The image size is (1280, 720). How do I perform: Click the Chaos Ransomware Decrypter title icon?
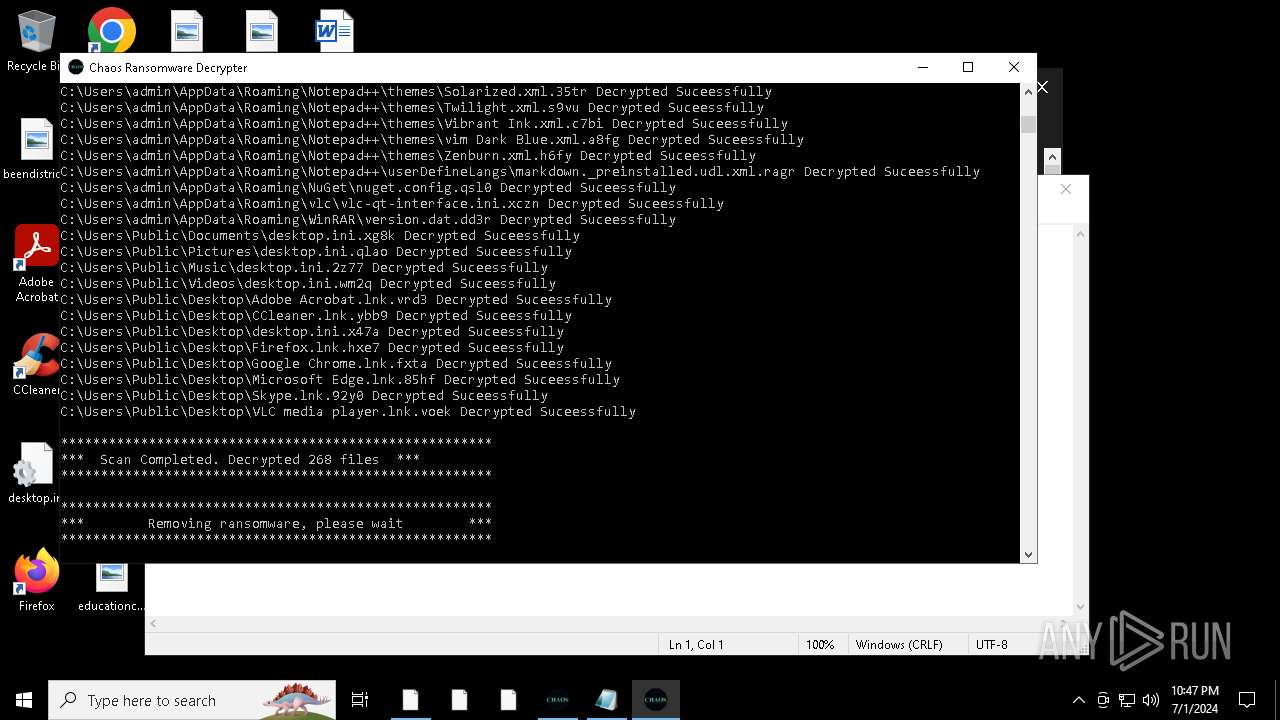pyautogui.click(x=76, y=67)
